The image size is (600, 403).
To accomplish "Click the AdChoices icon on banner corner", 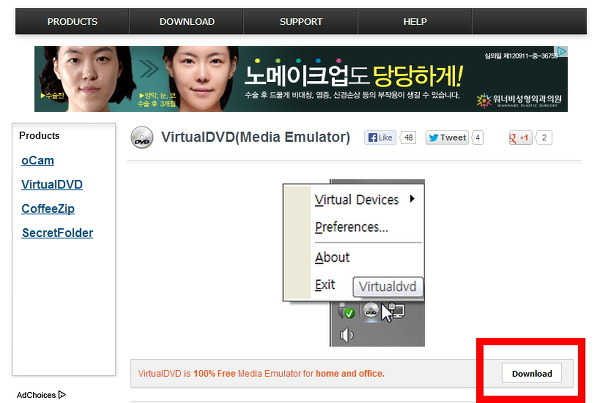I will pyautogui.click(x=562, y=51).
